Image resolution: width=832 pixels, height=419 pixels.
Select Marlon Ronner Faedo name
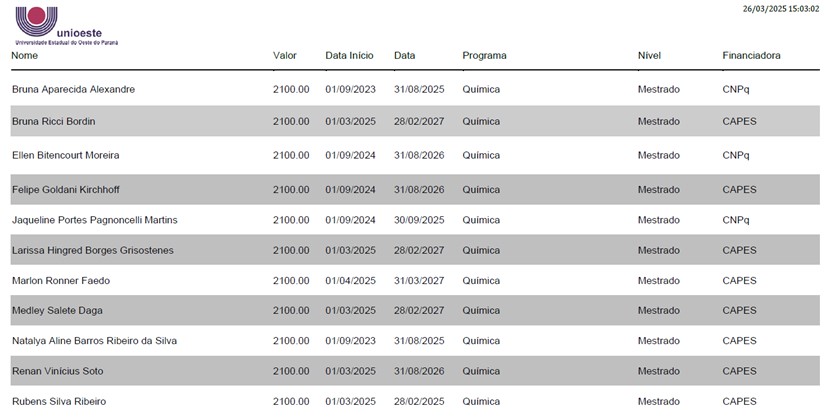point(61,281)
